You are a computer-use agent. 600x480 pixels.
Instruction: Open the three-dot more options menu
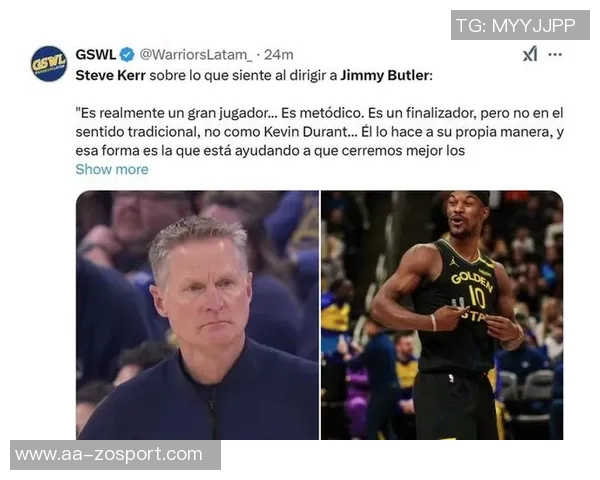pos(555,54)
